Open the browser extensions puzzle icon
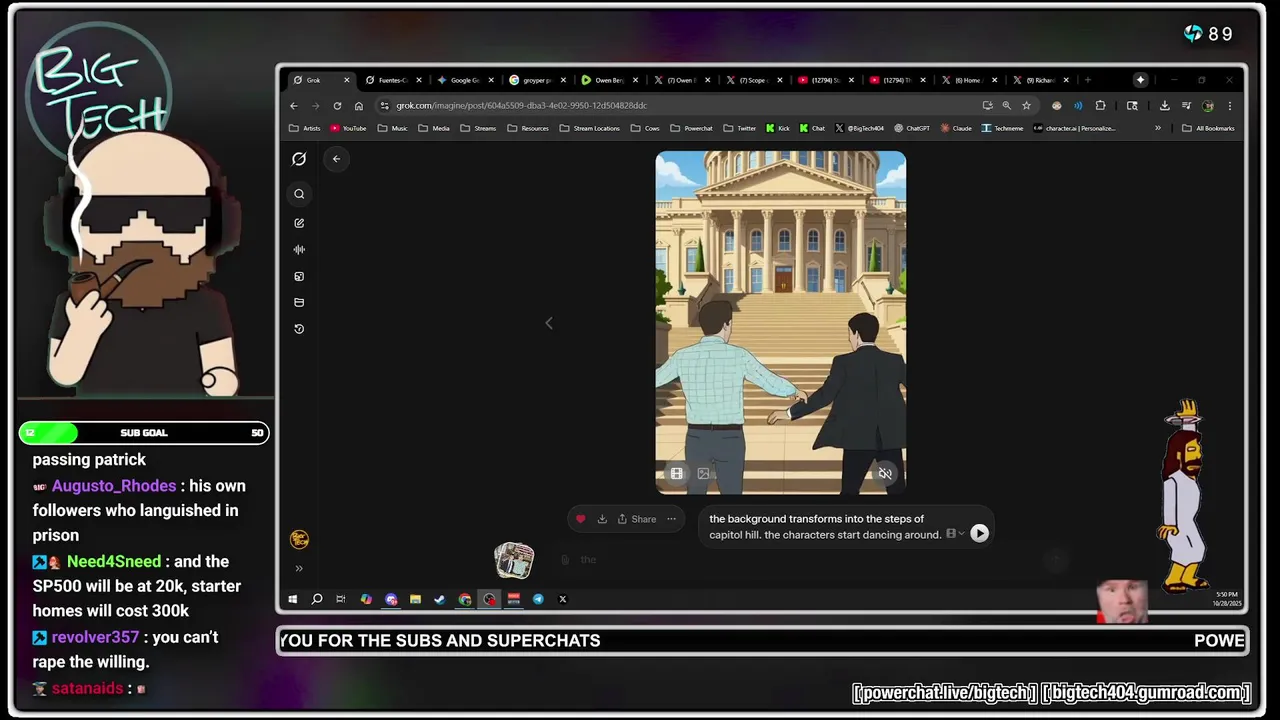Viewport: 1280px width, 720px height. click(x=1101, y=106)
